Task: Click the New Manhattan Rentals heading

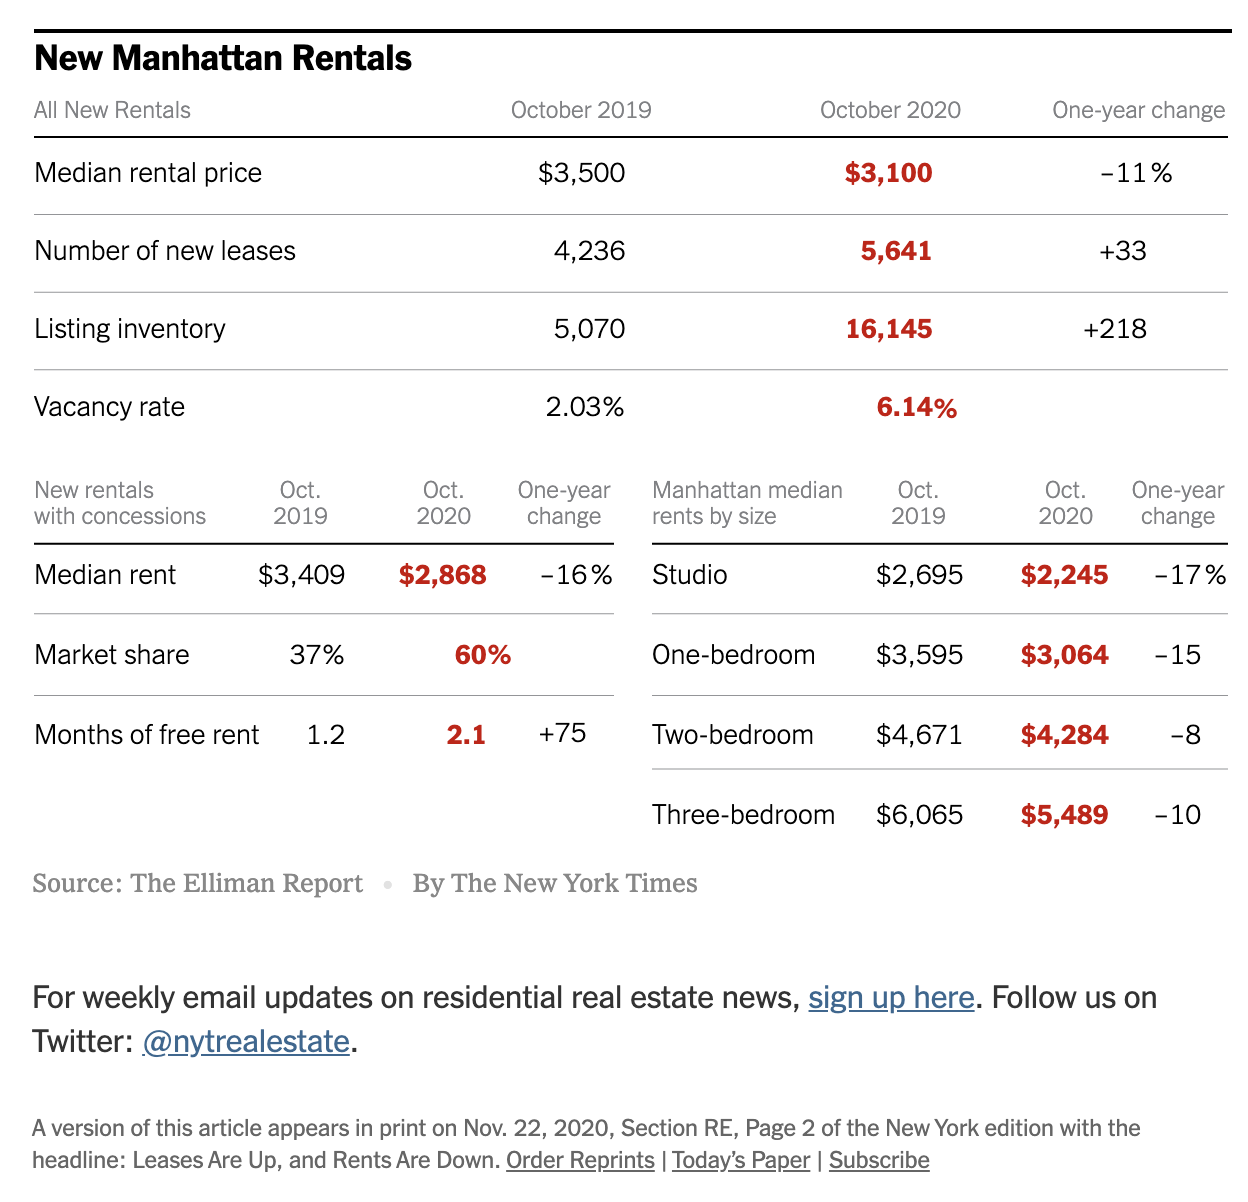Action: (x=223, y=58)
